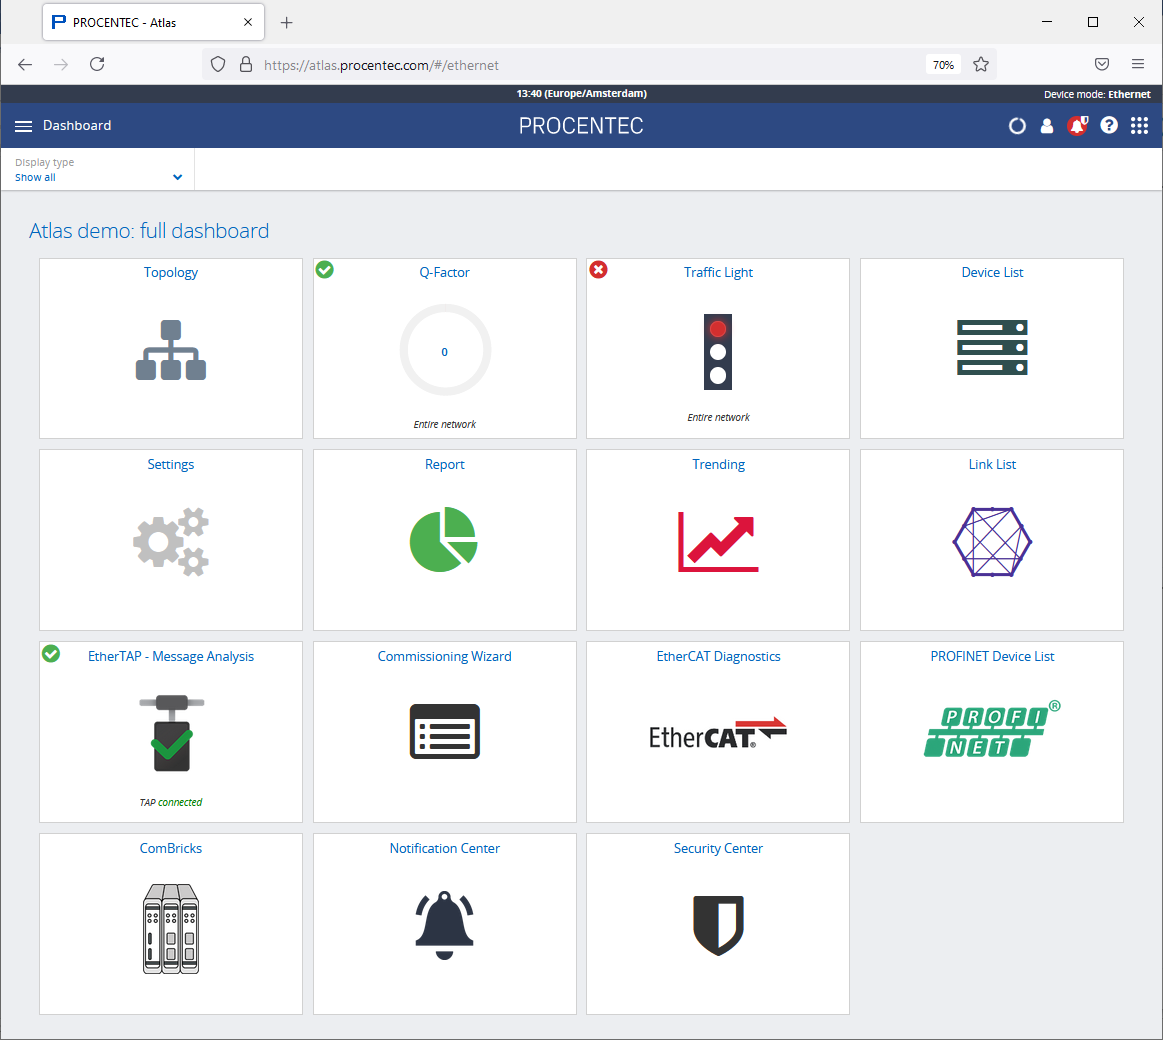Viewport: 1163px width, 1040px height.
Task: Open the Link List hexagon mesh icon
Action: pyautogui.click(x=992, y=542)
